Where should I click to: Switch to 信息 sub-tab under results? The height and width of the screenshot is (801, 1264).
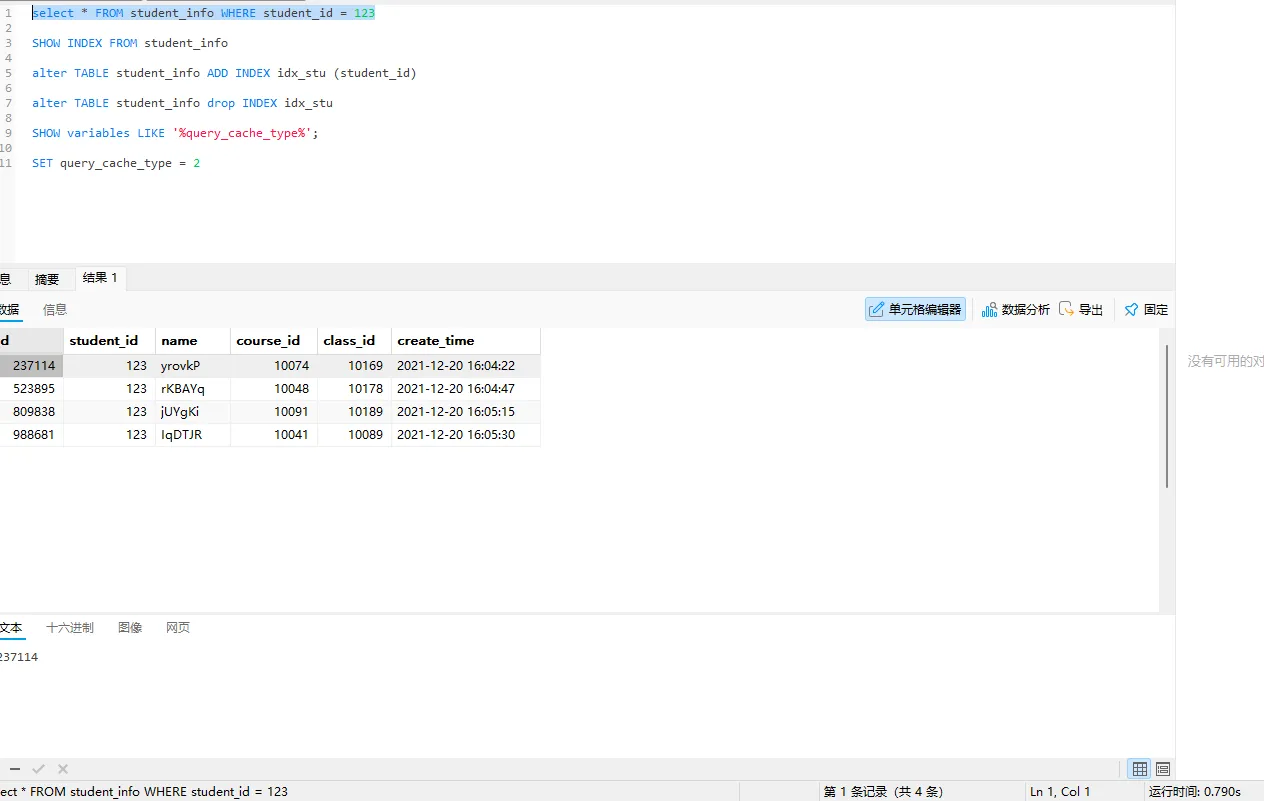(x=55, y=310)
